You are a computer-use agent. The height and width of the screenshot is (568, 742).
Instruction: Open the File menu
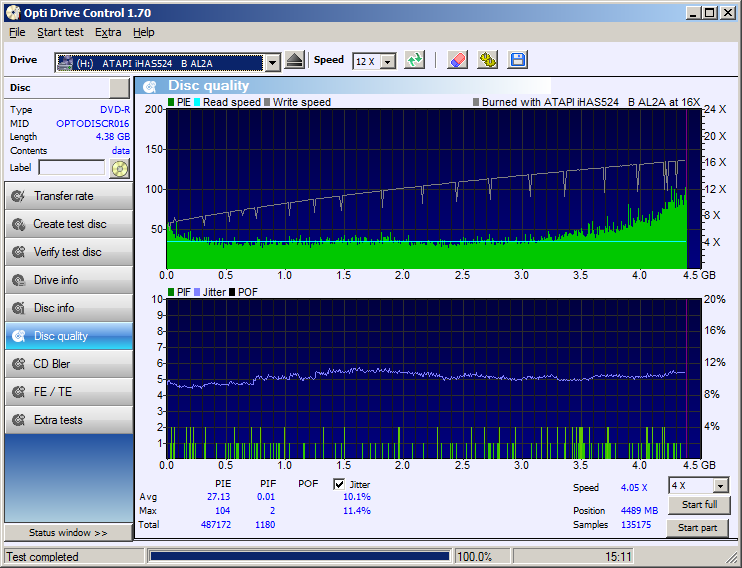(17, 32)
